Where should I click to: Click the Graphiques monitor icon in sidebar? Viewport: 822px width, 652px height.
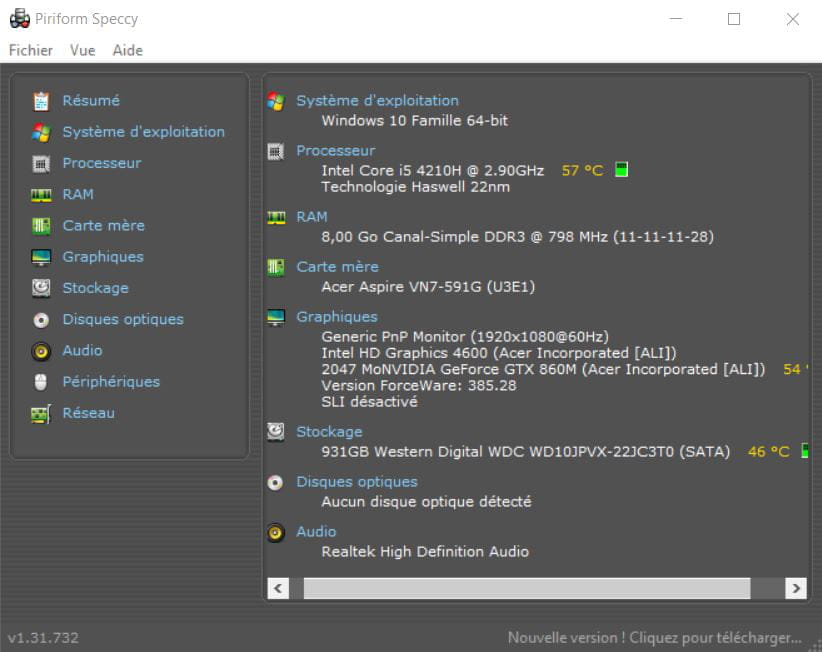pyautogui.click(x=41, y=257)
